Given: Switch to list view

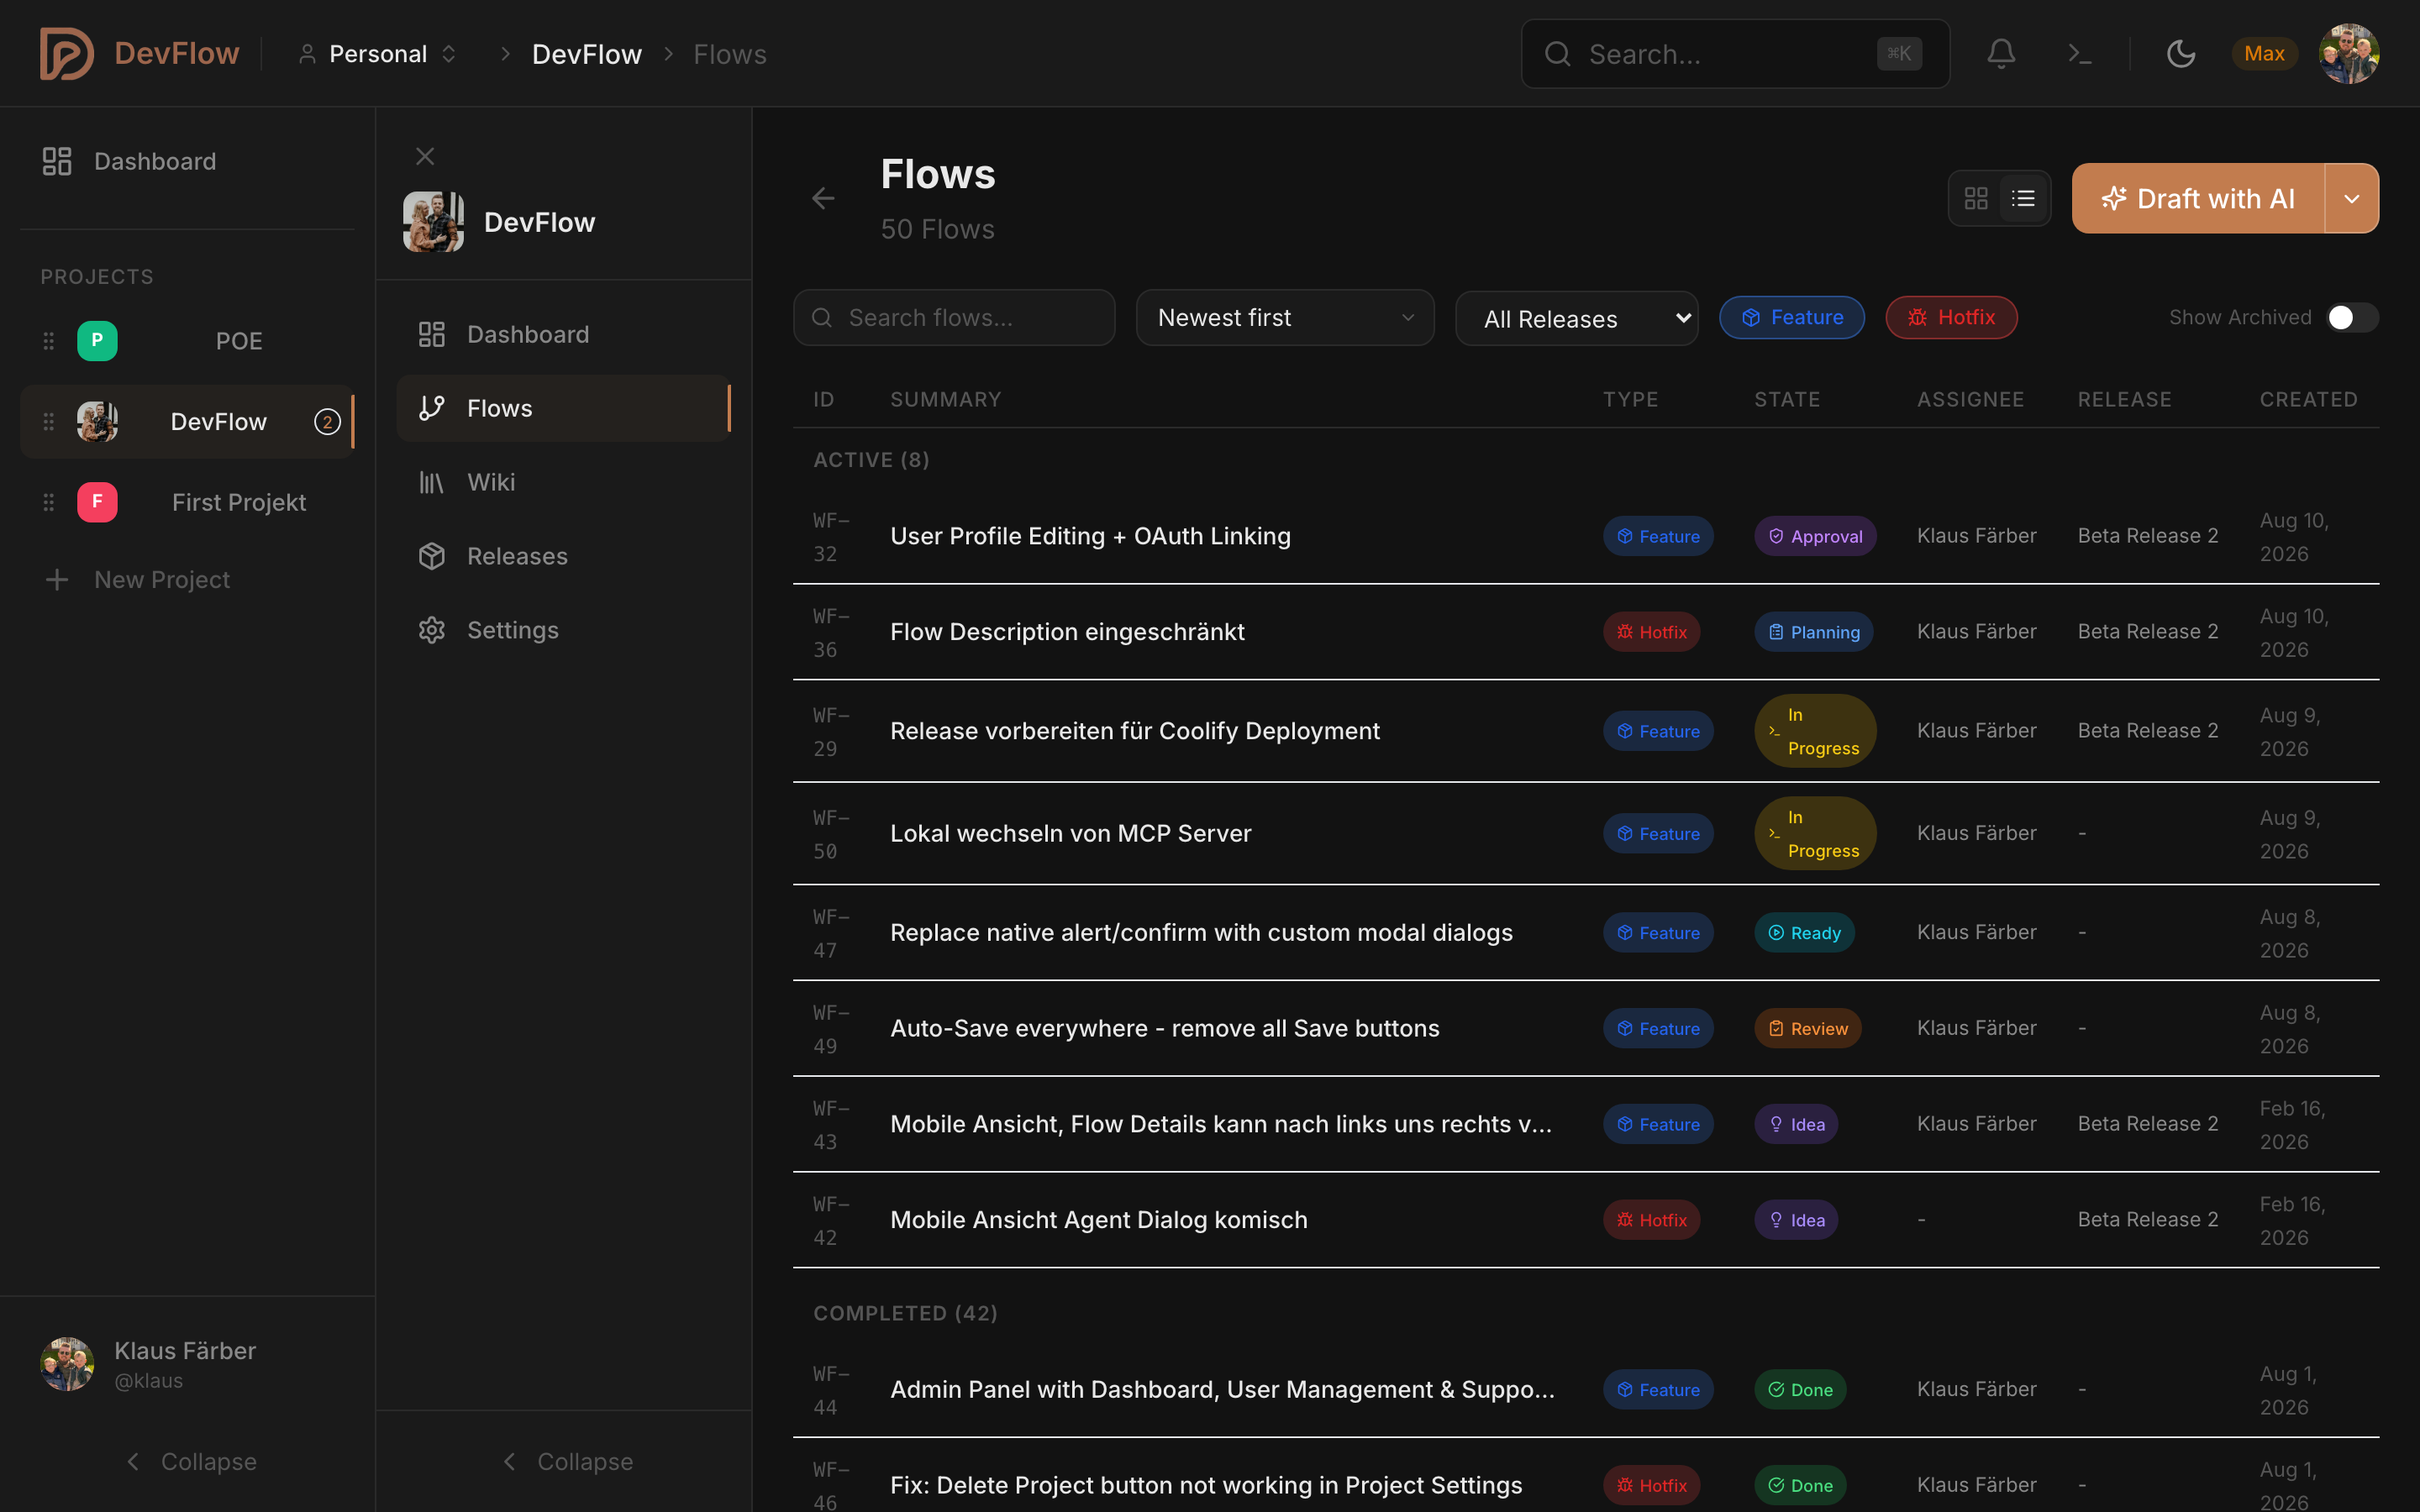Looking at the screenshot, I should (2023, 198).
